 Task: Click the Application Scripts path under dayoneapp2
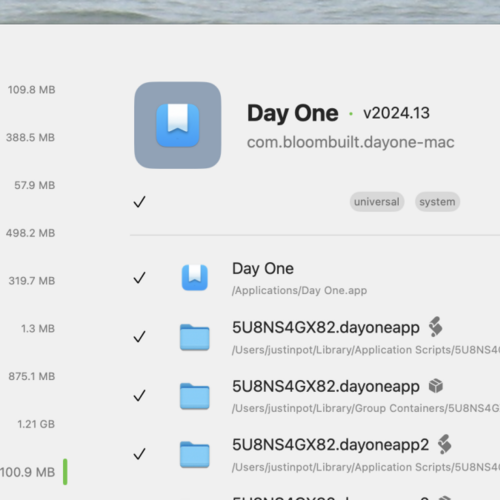point(366,467)
